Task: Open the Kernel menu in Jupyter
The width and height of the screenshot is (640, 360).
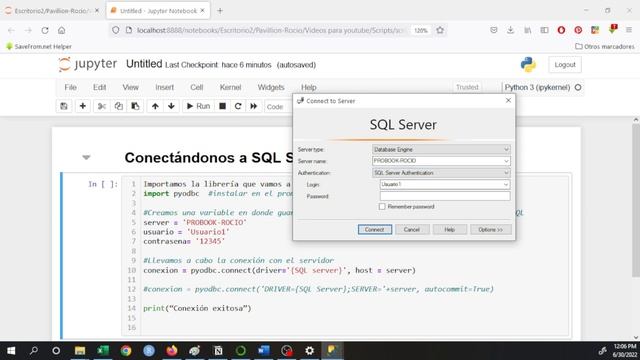Action: tap(230, 87)
